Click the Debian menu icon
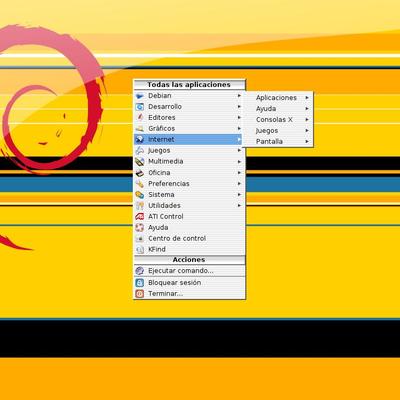The width and height of the screenshot is (400, 400). click(140, 96)
